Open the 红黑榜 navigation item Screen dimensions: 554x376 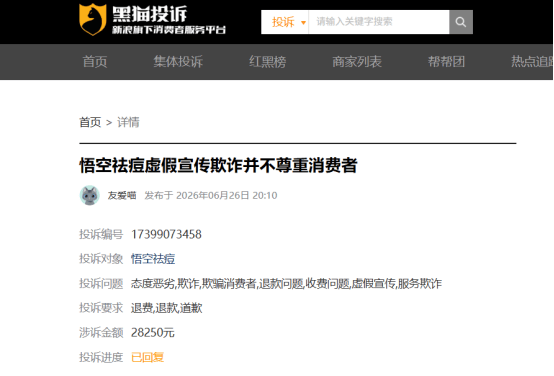(267, 62)
